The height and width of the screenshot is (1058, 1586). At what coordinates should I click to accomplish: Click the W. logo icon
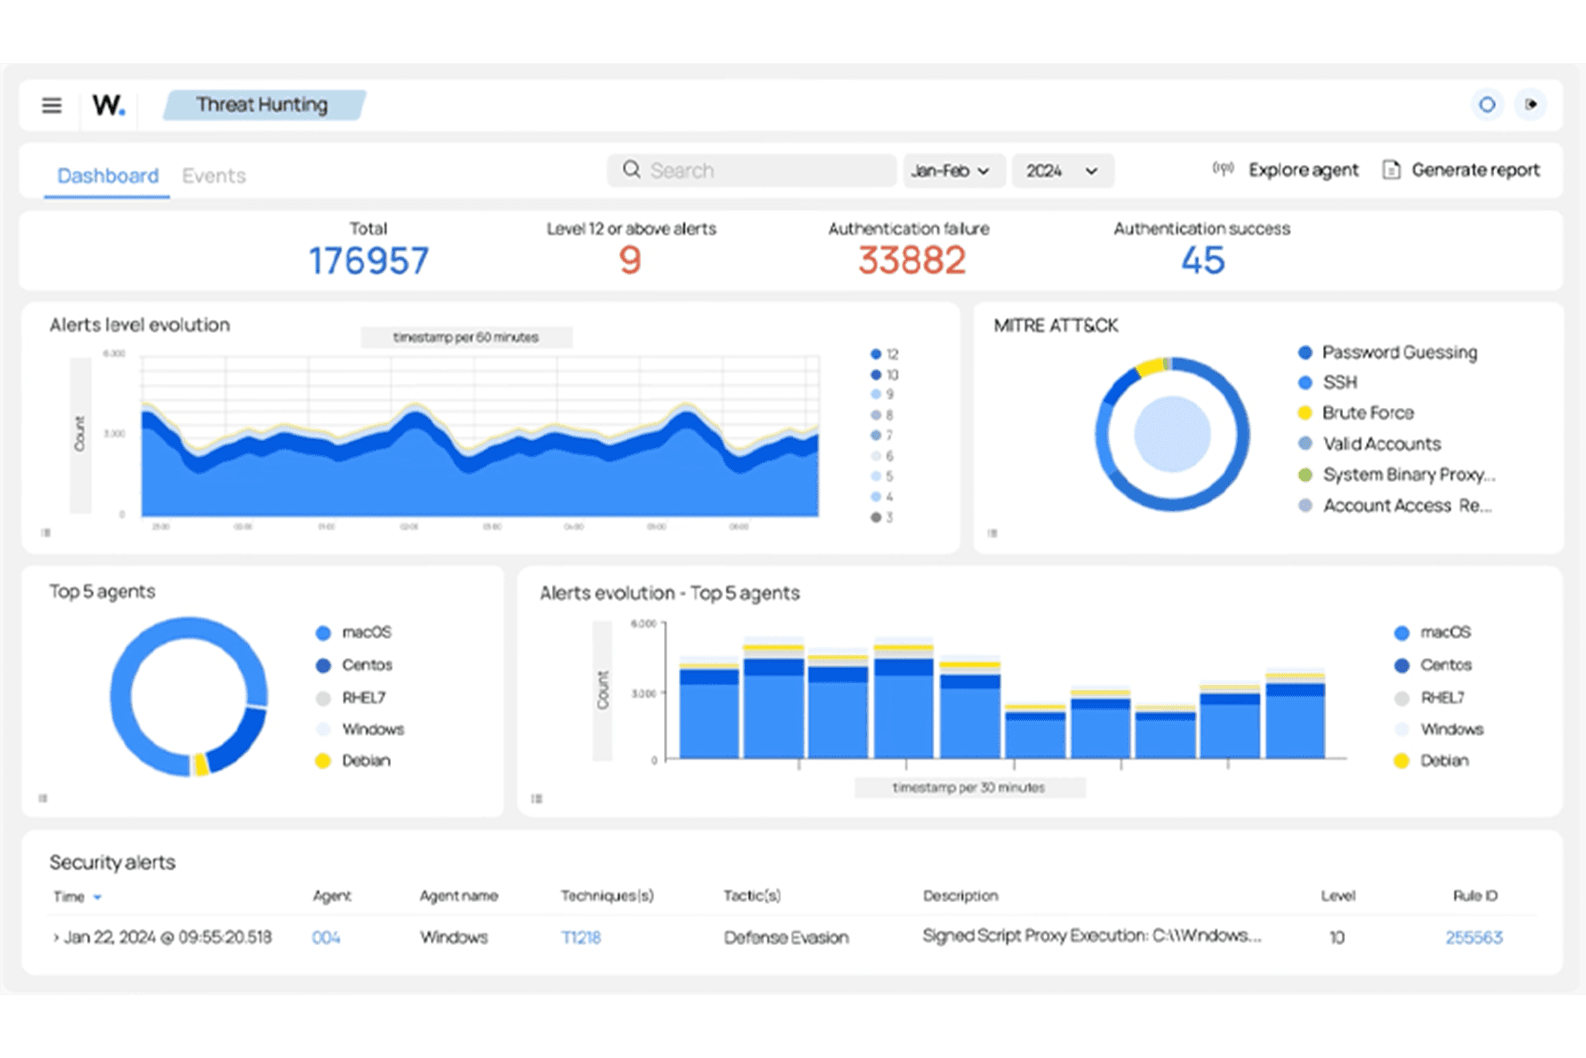[x=108, y=105]
